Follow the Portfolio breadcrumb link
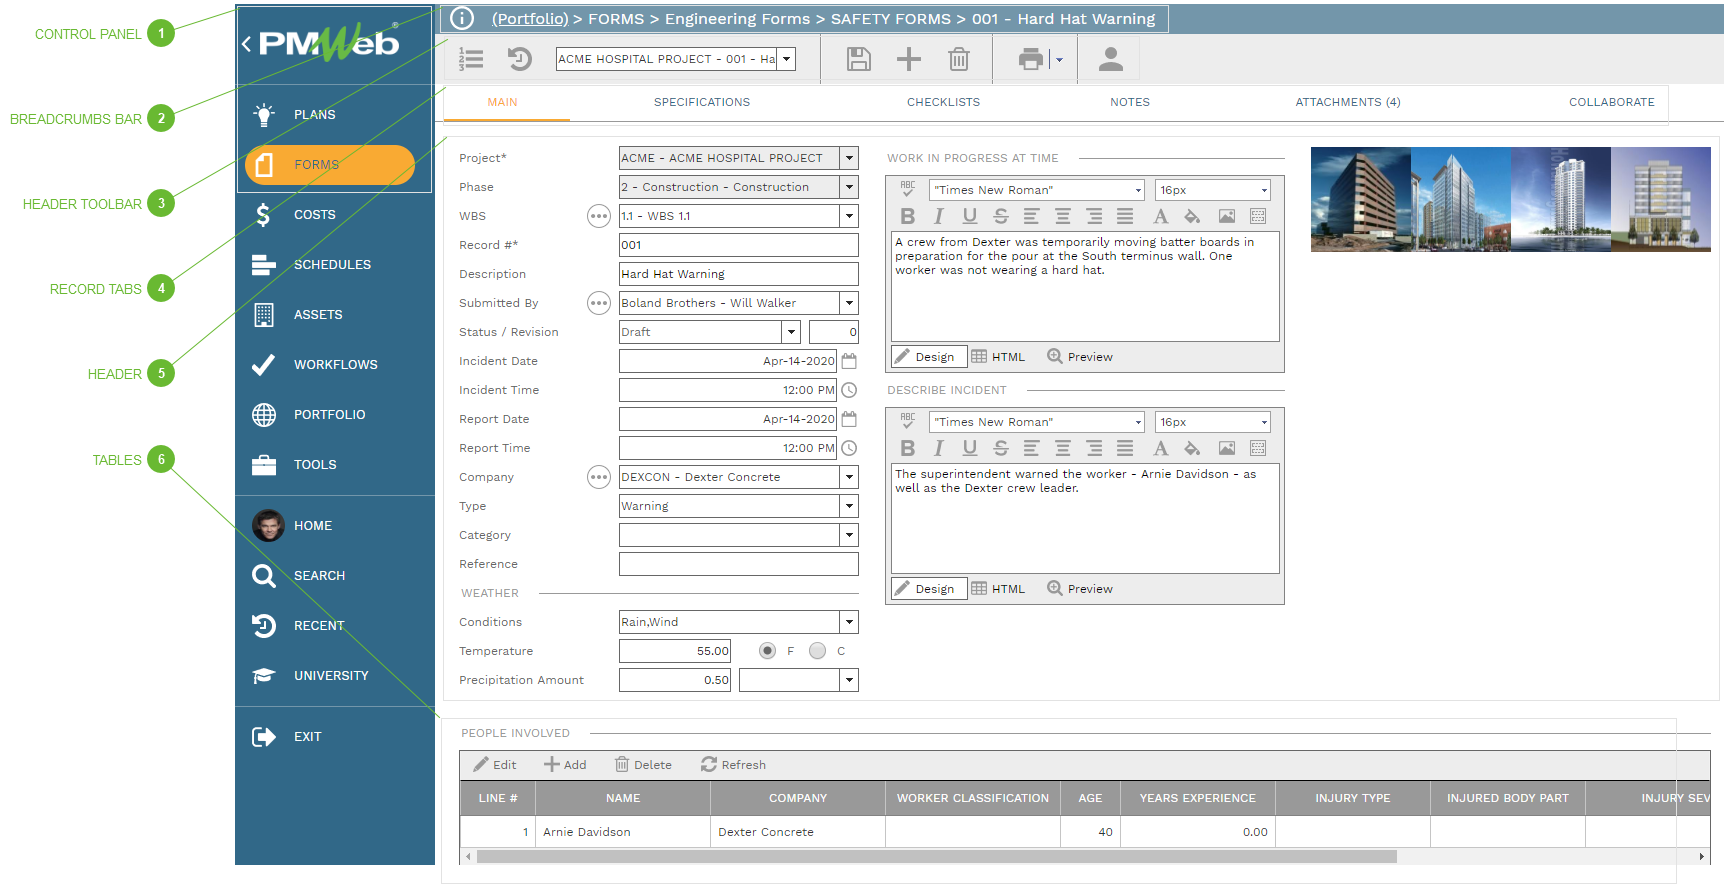The height and width of the screenshot is (889, 1727). coord(530,18)
